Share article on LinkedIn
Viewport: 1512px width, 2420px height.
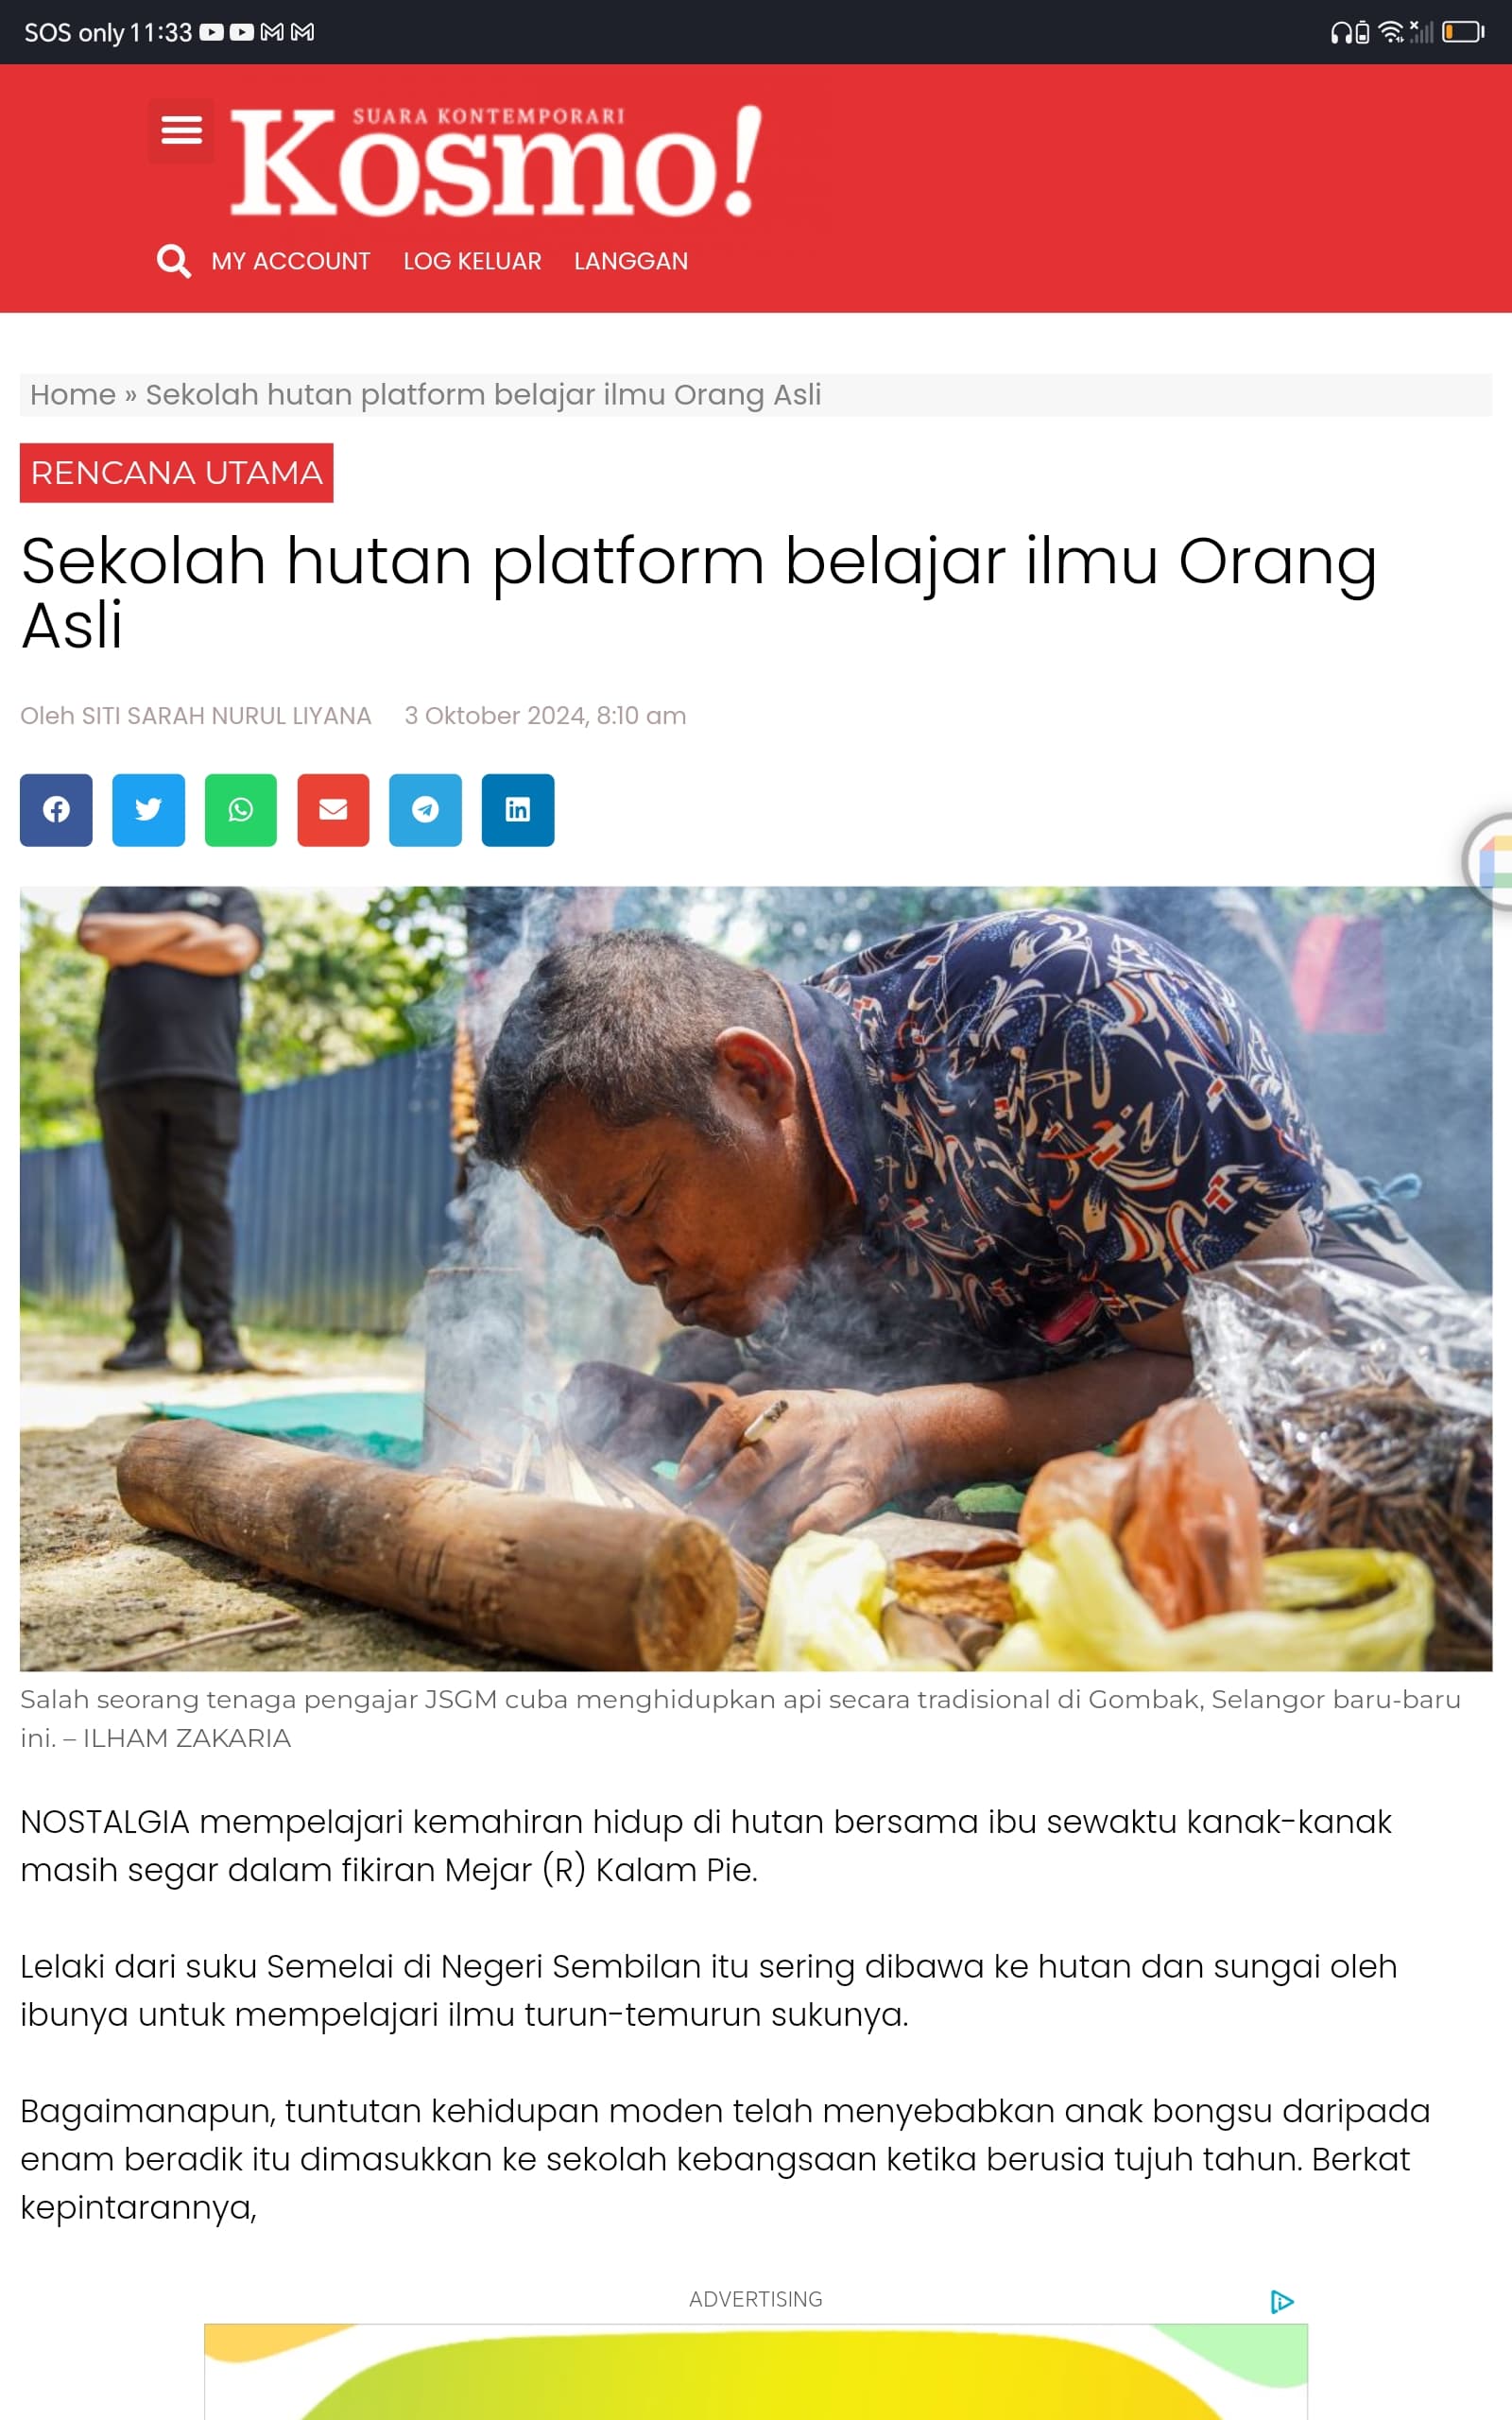518,810
